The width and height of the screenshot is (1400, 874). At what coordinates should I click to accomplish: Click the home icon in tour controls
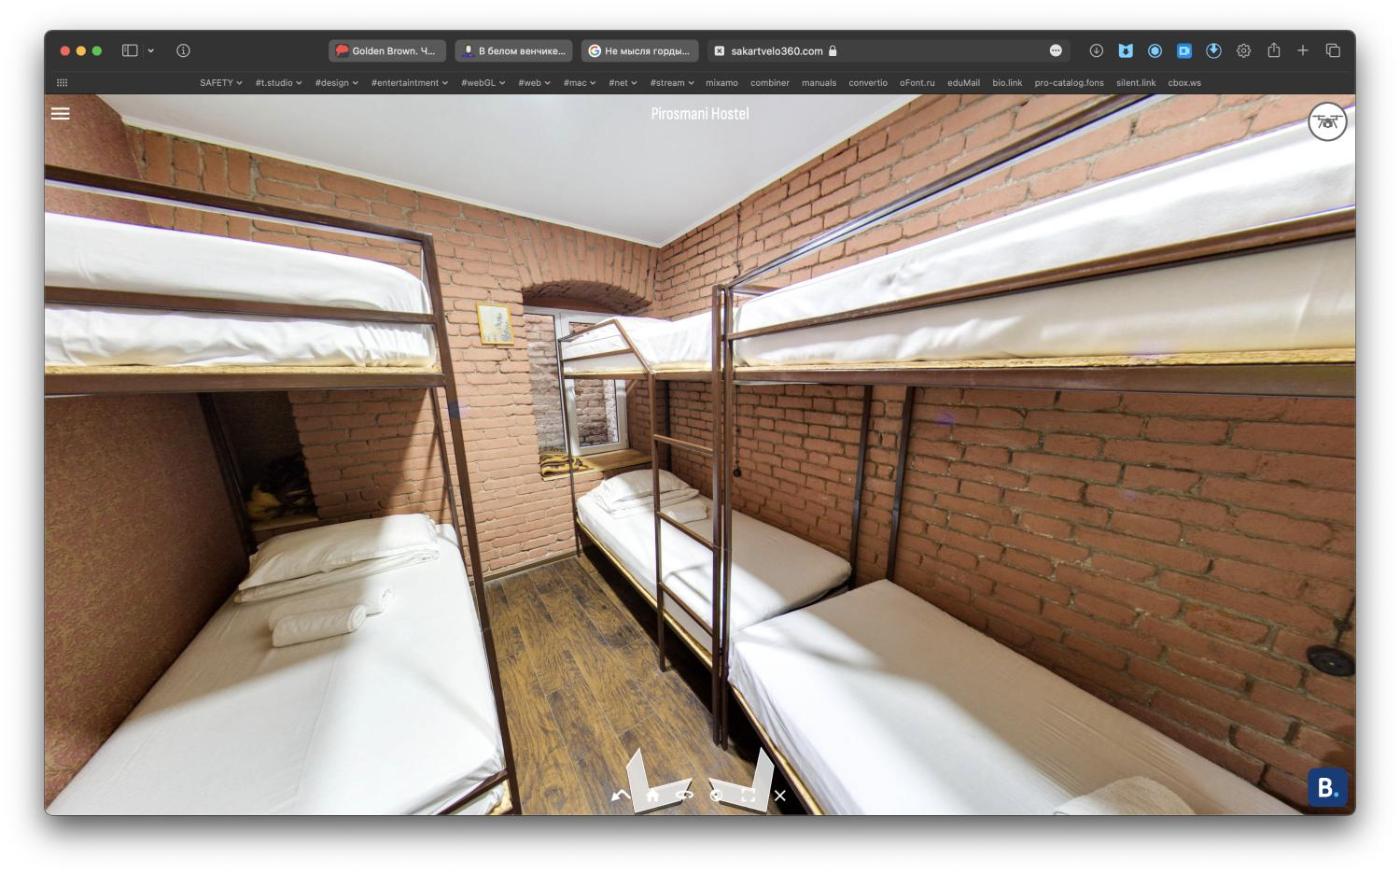(652, 796)
